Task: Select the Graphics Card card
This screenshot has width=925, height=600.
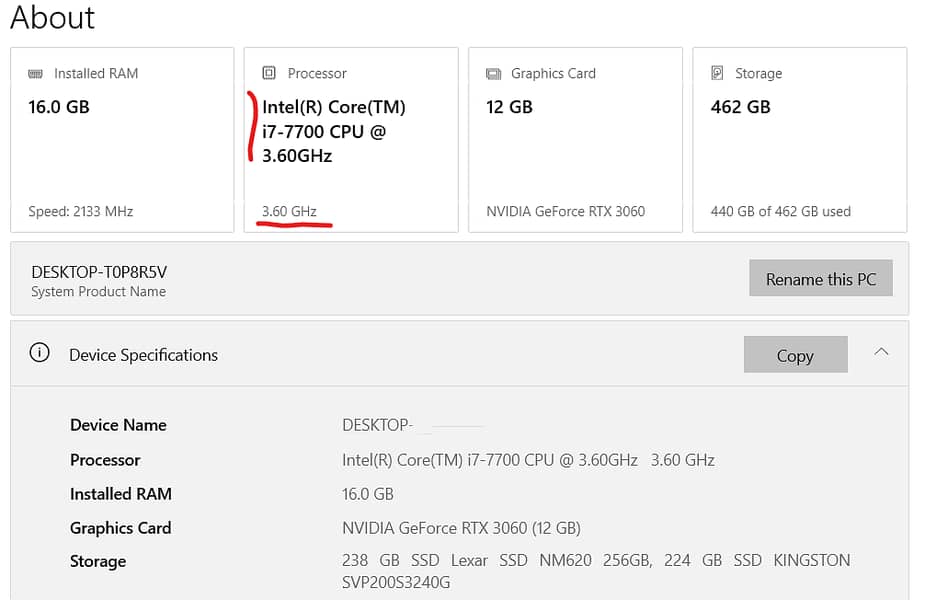Action: 575,140
